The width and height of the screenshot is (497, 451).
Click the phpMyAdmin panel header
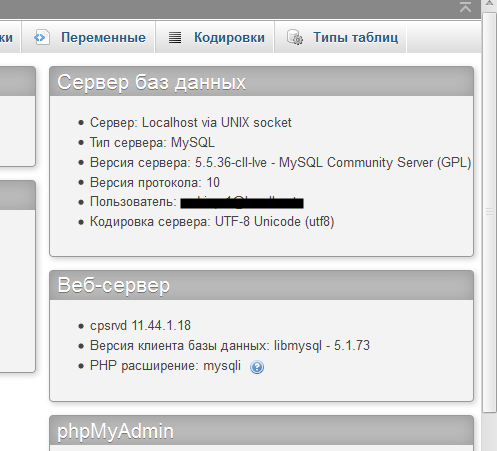[261, 431]
